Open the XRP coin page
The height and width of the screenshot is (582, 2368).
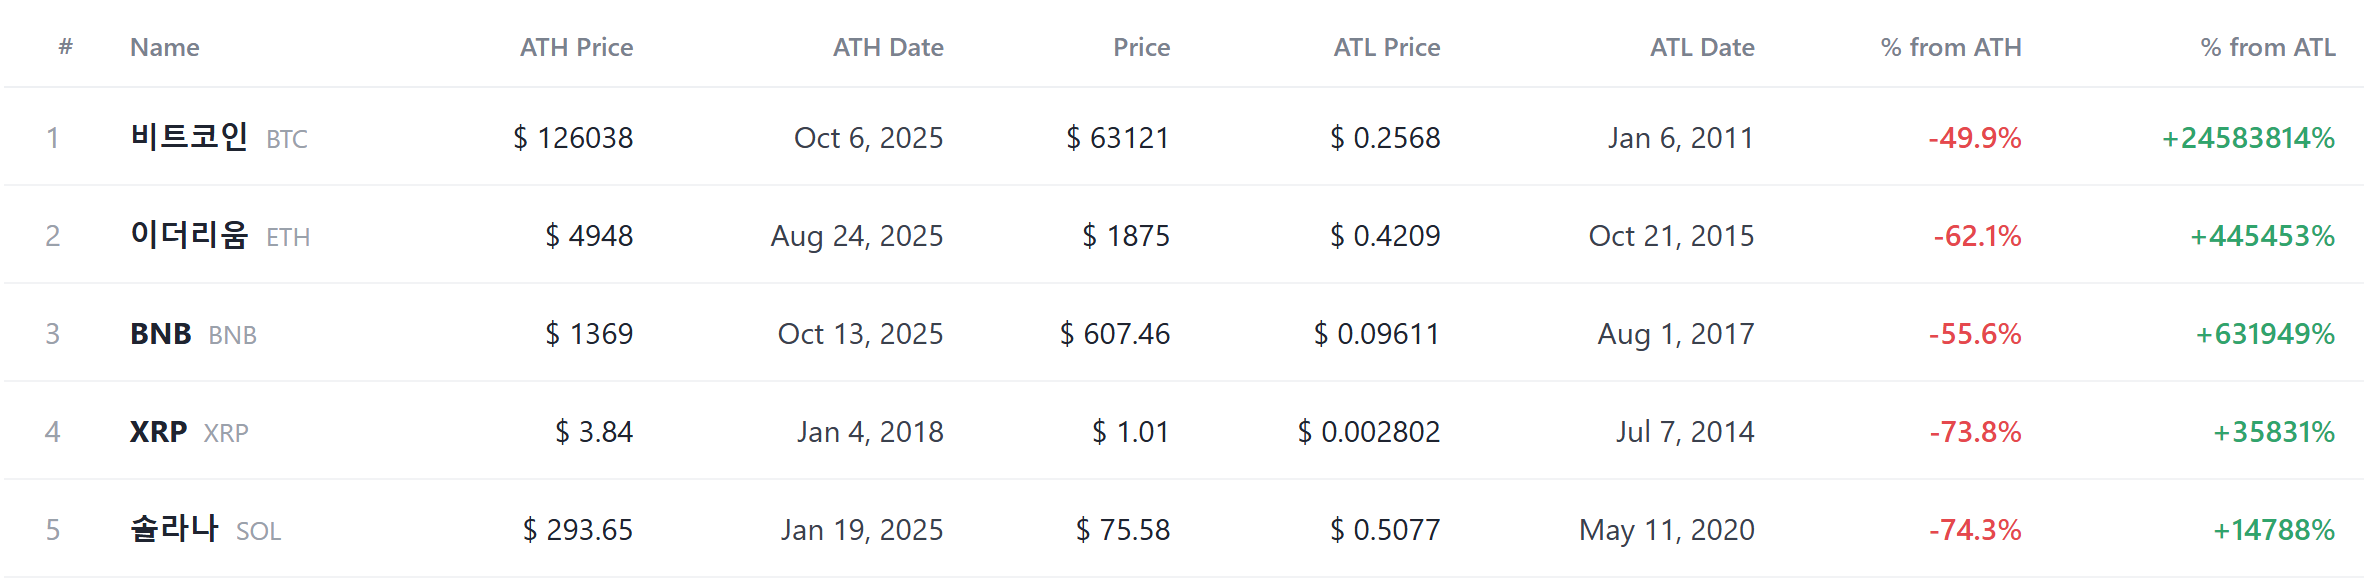click(189, 432)
